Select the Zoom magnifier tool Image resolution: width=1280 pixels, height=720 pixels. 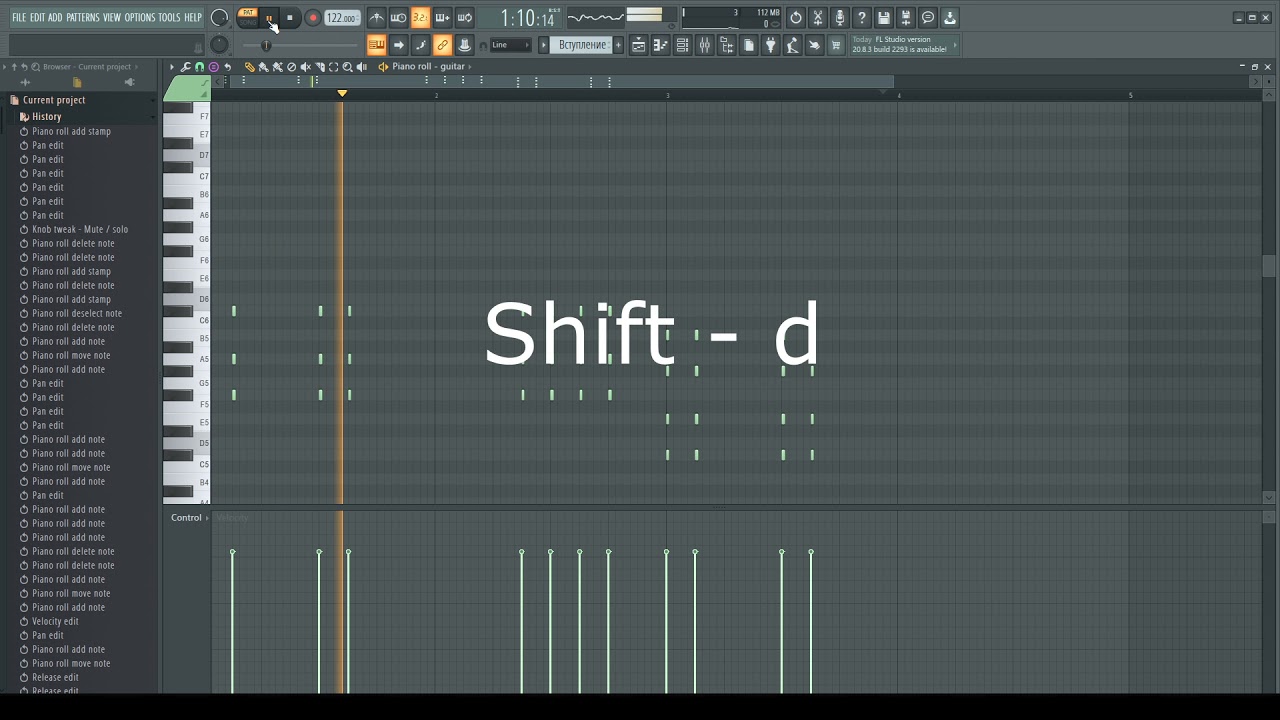point(348,67)
